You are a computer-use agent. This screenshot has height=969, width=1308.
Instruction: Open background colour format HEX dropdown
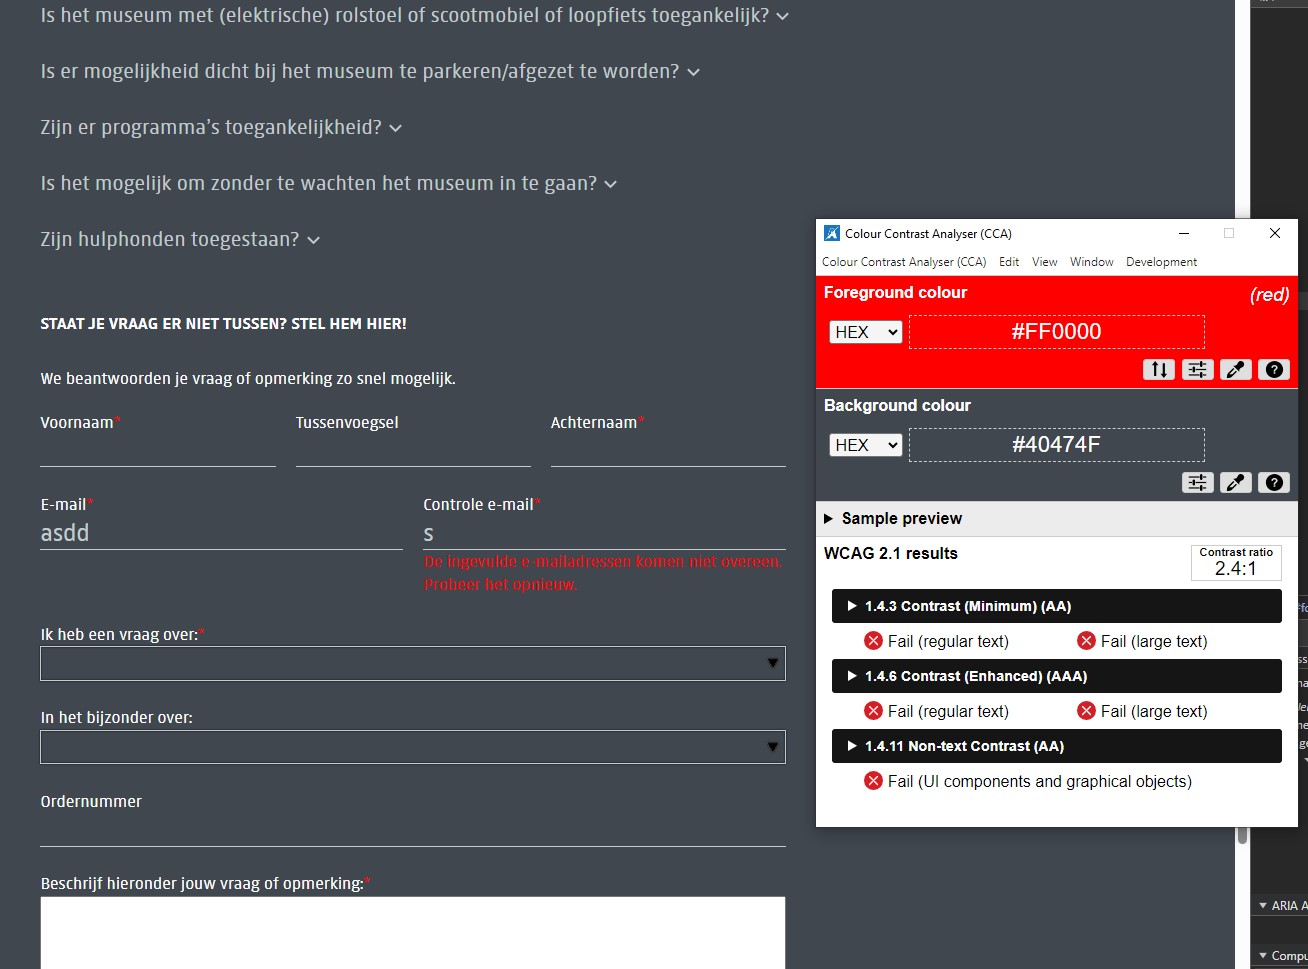click(x=866, y=445)
